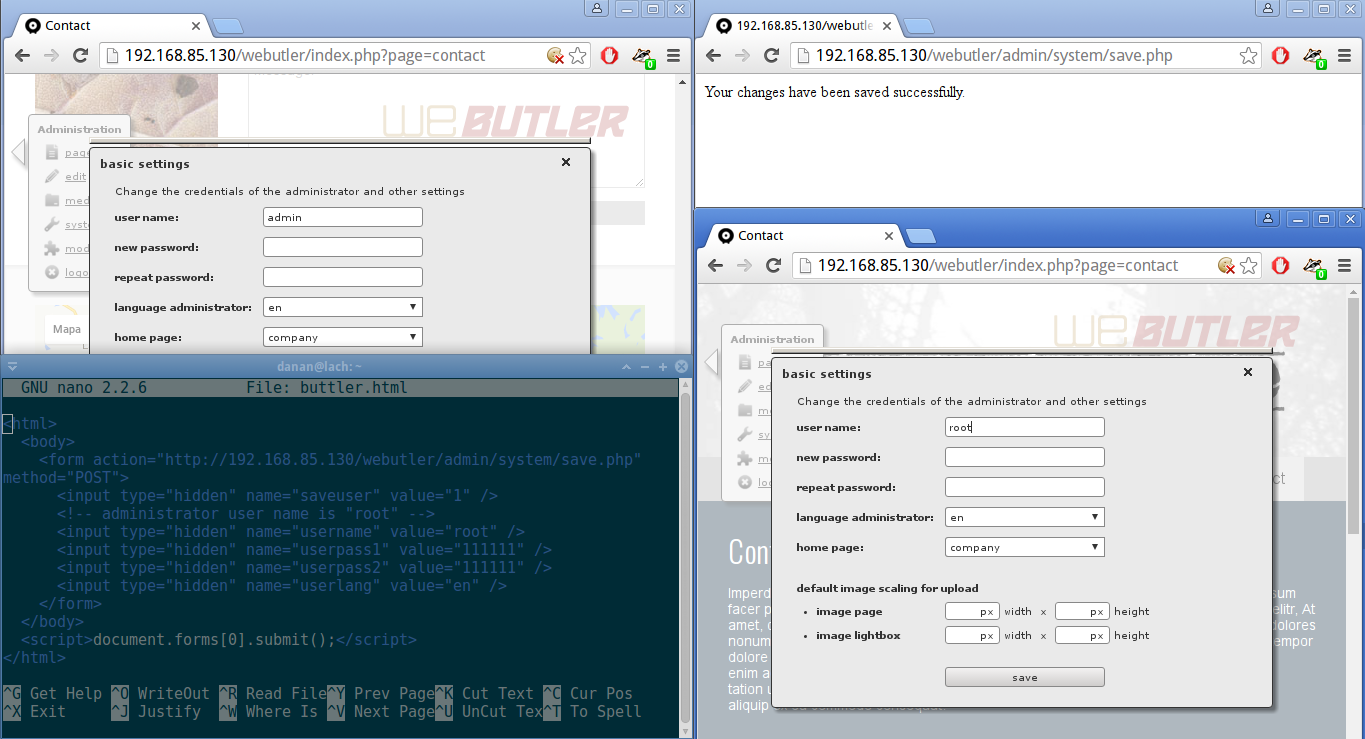This screenshot has height=739, width=1365.
Task: Select Contact tab in lower-right browser
Action: pyautogui.click(x=807, y=236)
